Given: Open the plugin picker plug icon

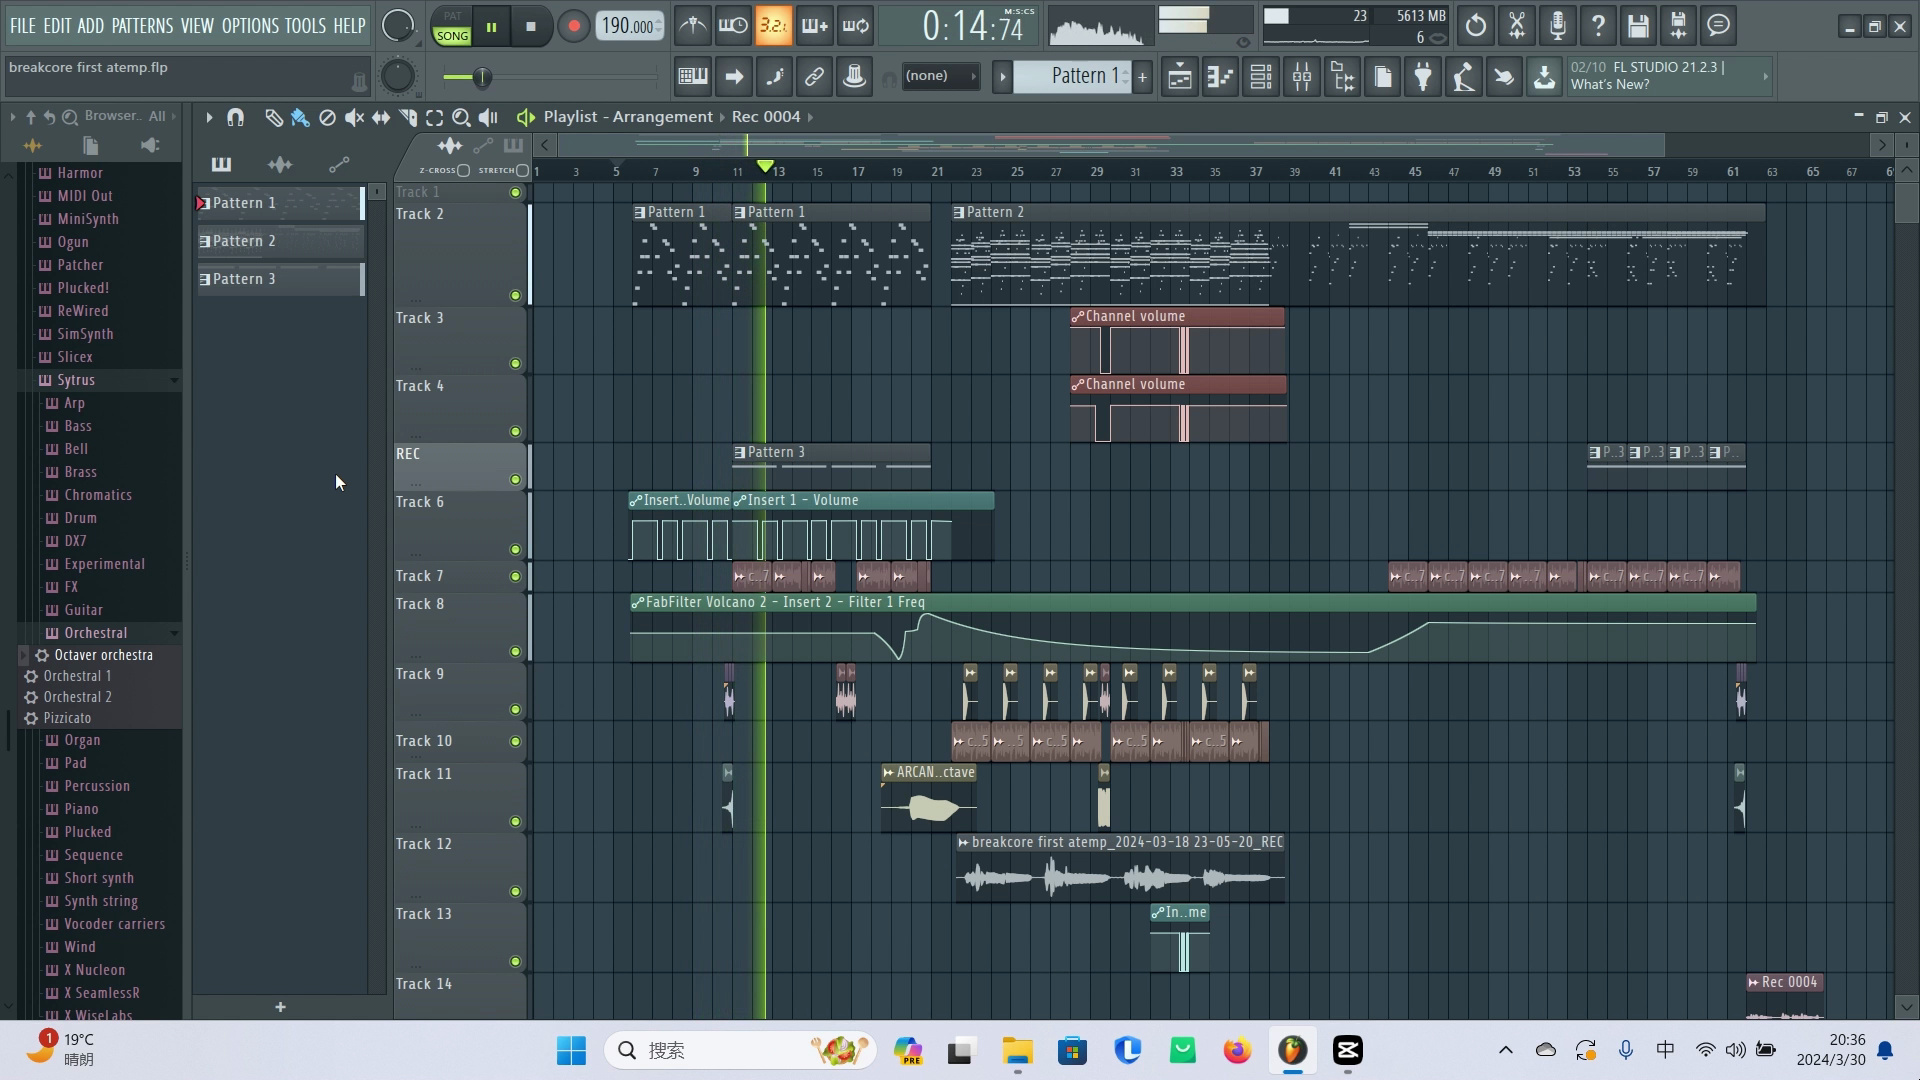Looking at the screenshot, I should 1422,77.
